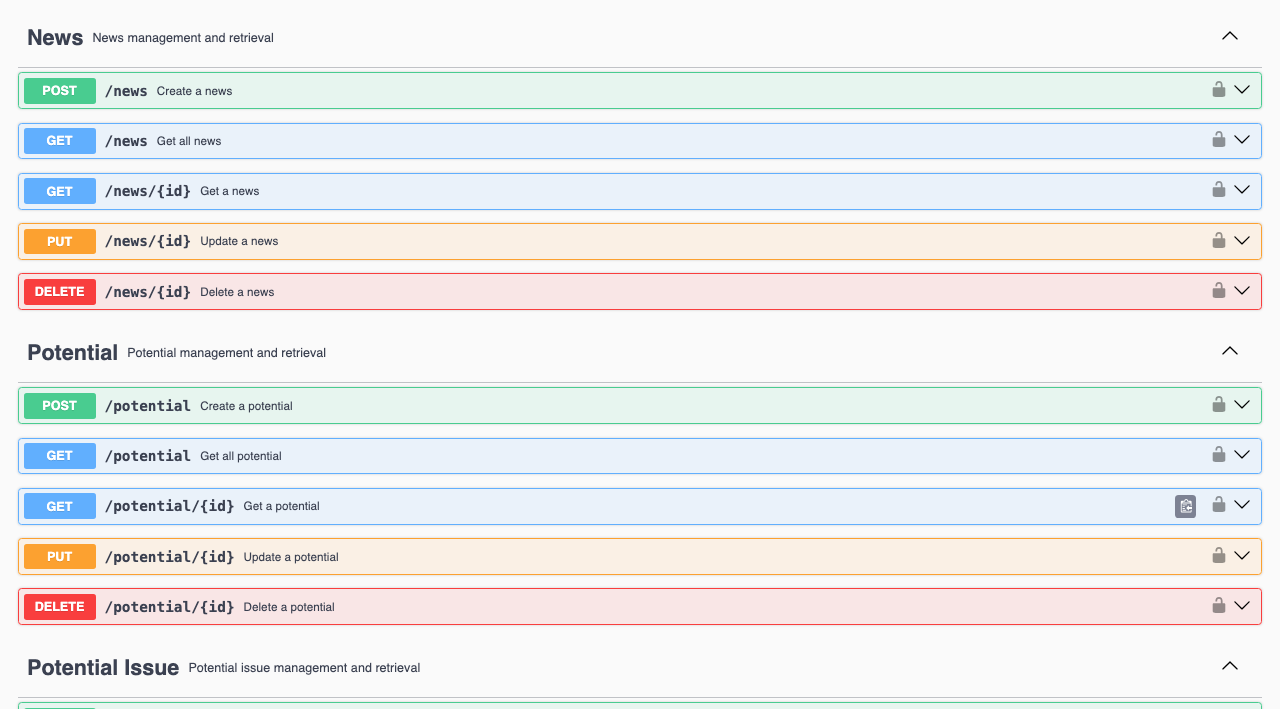1280x709 pixels.
Task: Collapse the Potential section
Action: tap(1230, 351)
